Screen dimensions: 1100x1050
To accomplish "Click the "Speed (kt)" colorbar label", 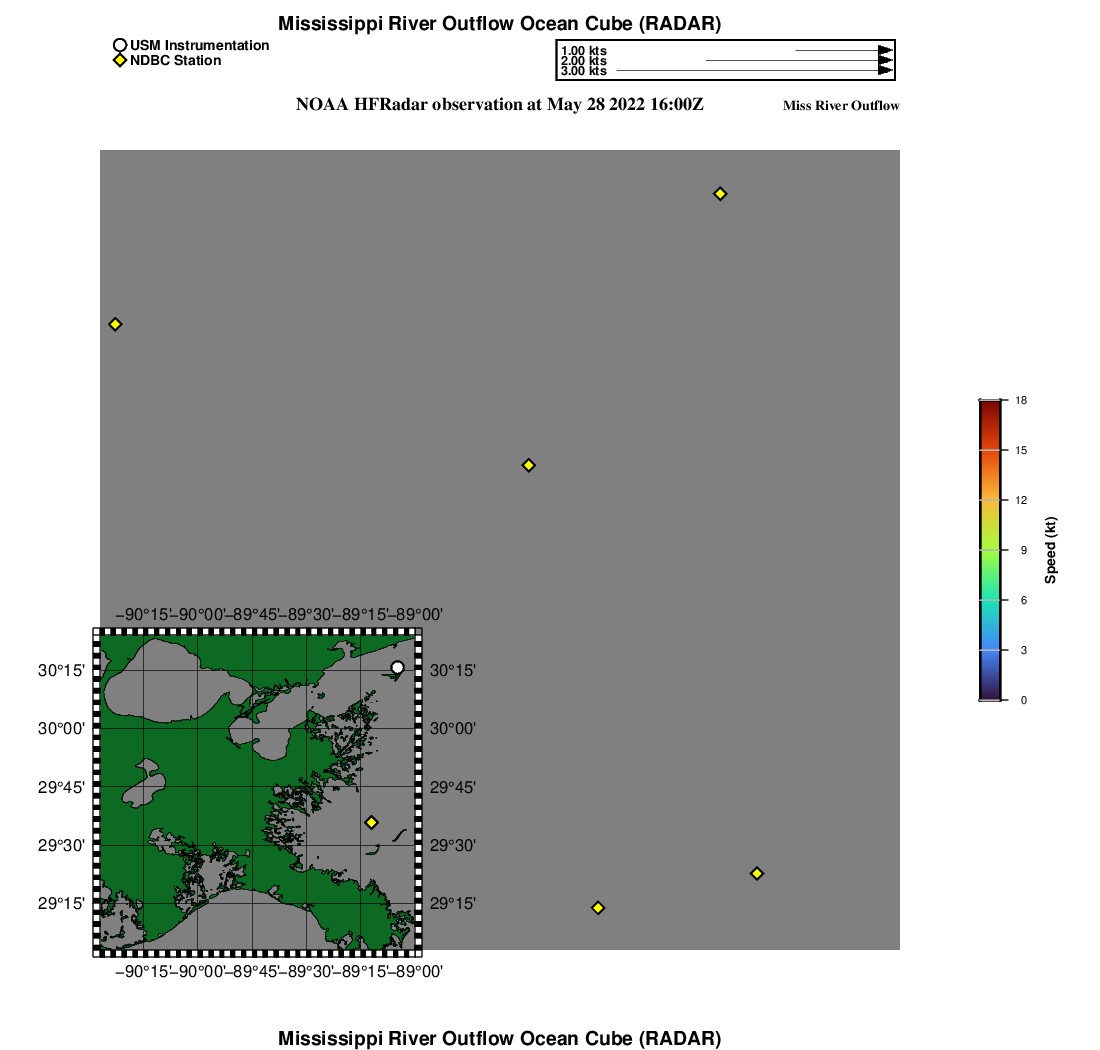I will pos(1050,551).
